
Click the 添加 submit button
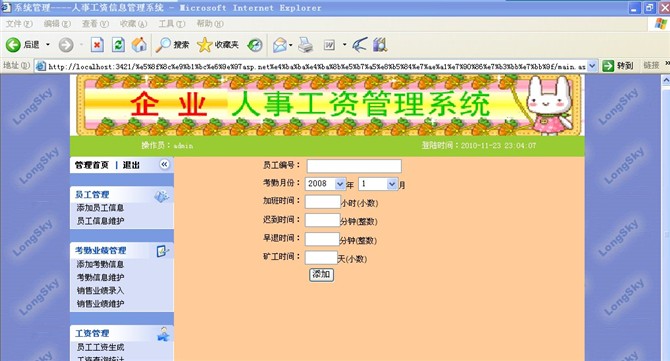click(x=321, y=275)
